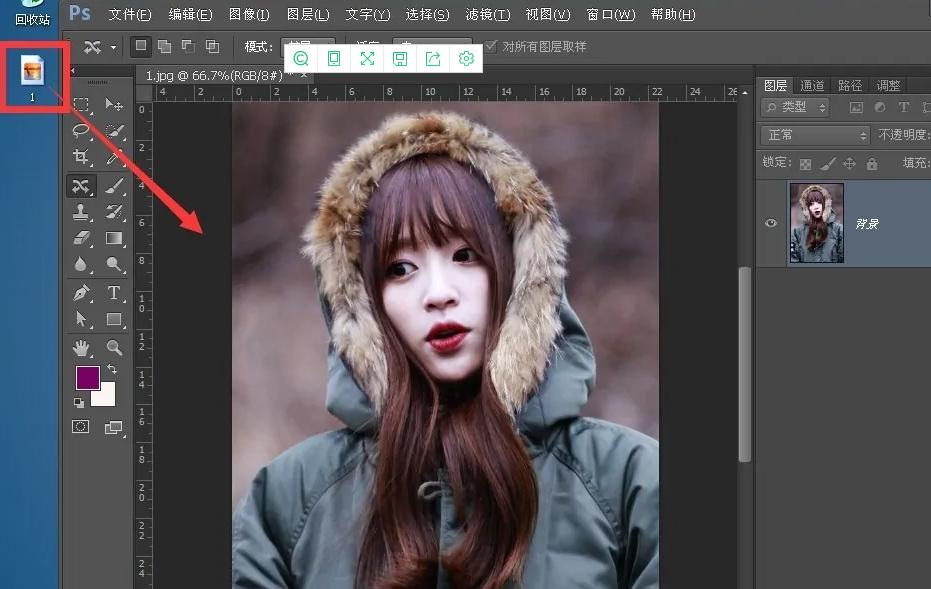Select the Lasso tool

(x=81, y=130)
